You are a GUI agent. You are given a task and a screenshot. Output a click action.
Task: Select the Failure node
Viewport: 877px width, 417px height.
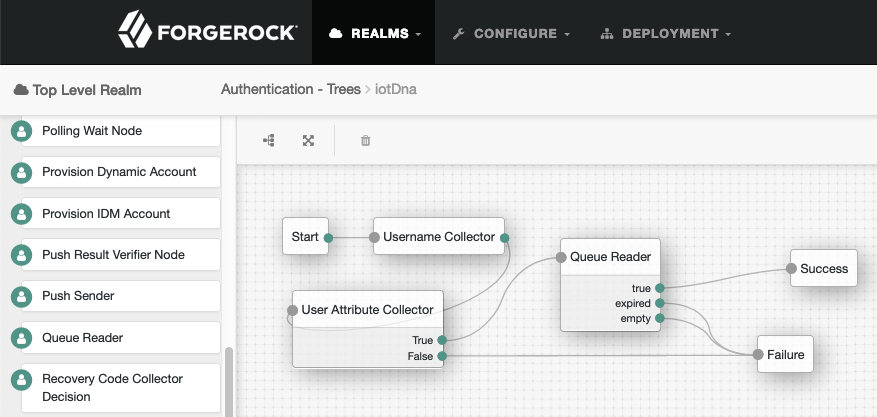[x=785, y=354]
